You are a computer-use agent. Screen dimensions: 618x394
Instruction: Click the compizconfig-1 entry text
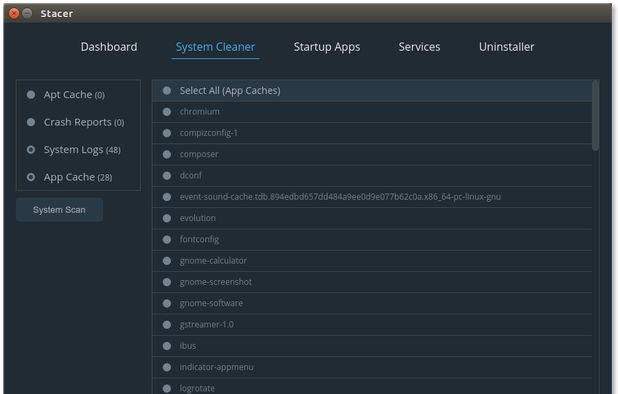point(208,133)
